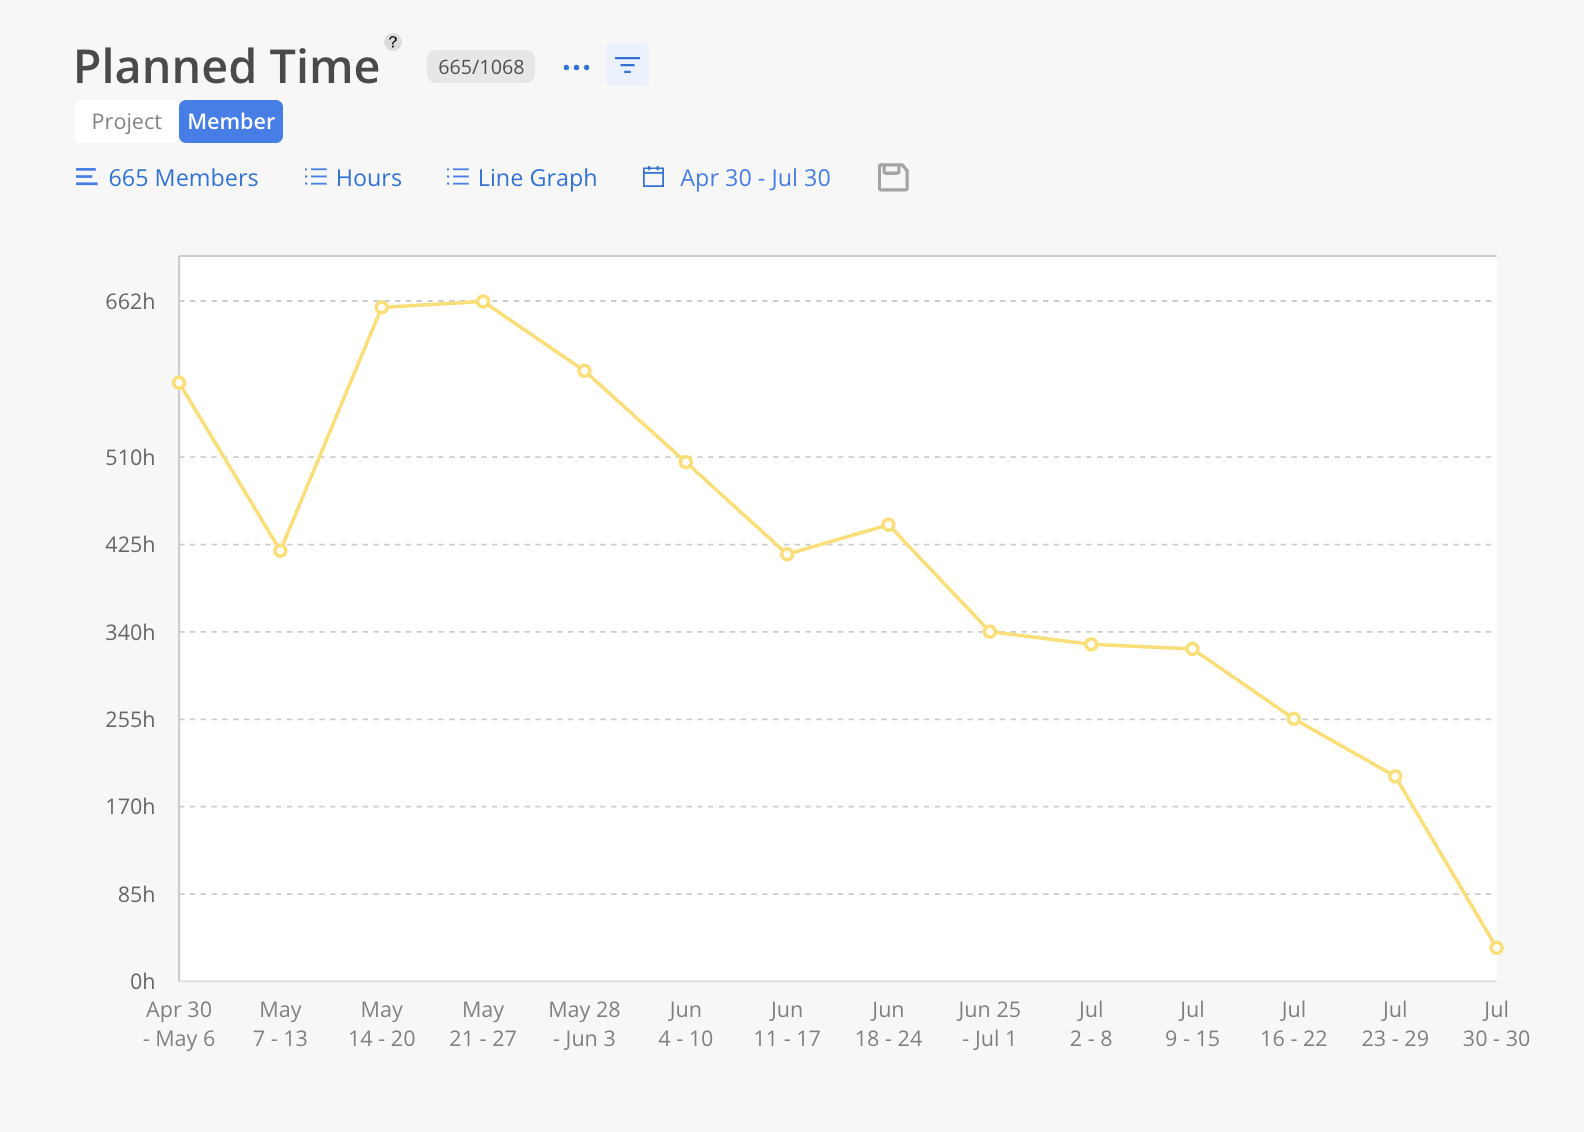Click the 665/1068 count badge

coord(481,67)
